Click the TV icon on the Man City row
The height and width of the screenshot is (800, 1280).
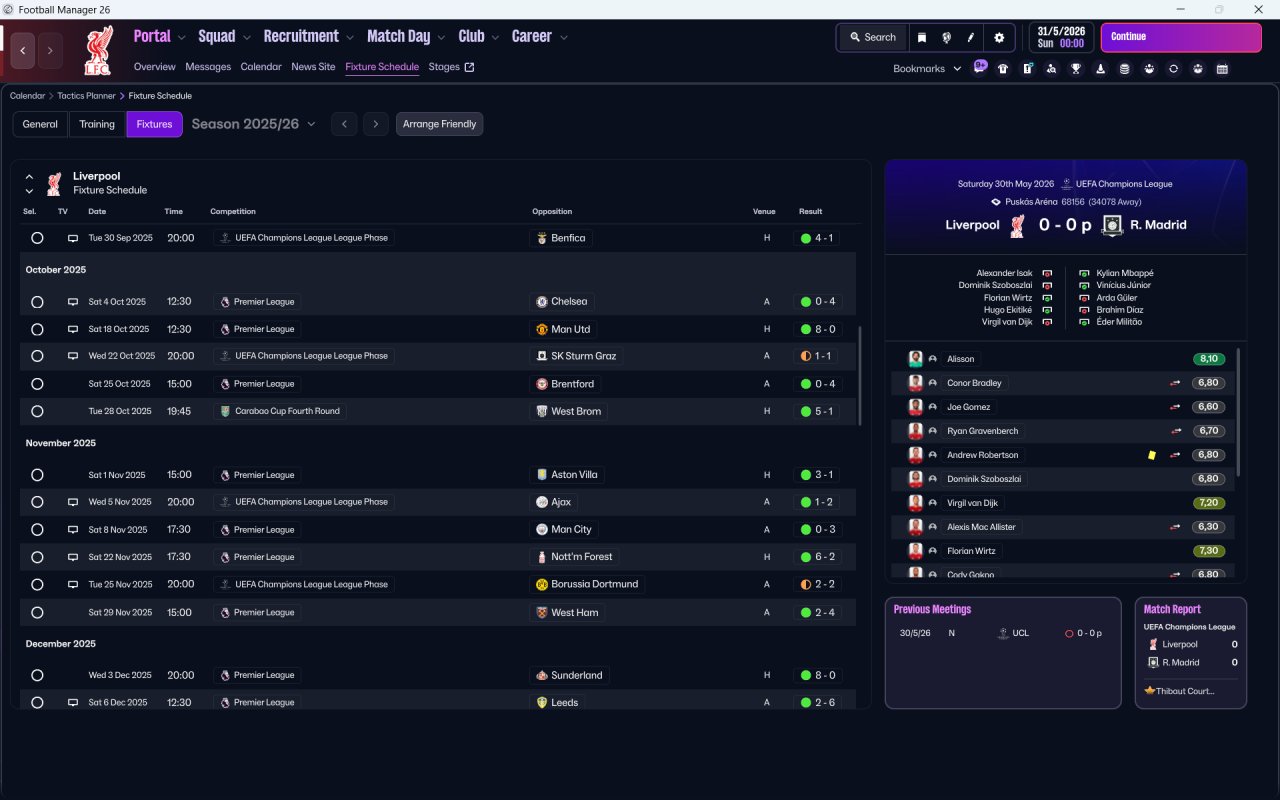coord(72,530)
